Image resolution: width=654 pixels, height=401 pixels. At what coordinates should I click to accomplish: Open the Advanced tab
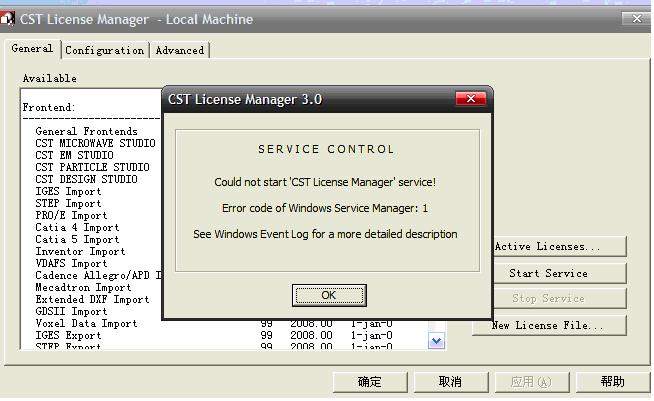coord(180,50)
